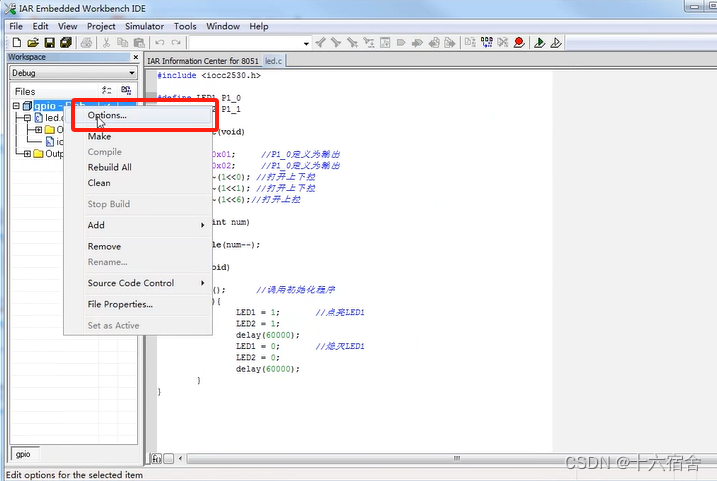The image size is (717, 481).
Task: Open the Edit menu
Action: (40, 26)
